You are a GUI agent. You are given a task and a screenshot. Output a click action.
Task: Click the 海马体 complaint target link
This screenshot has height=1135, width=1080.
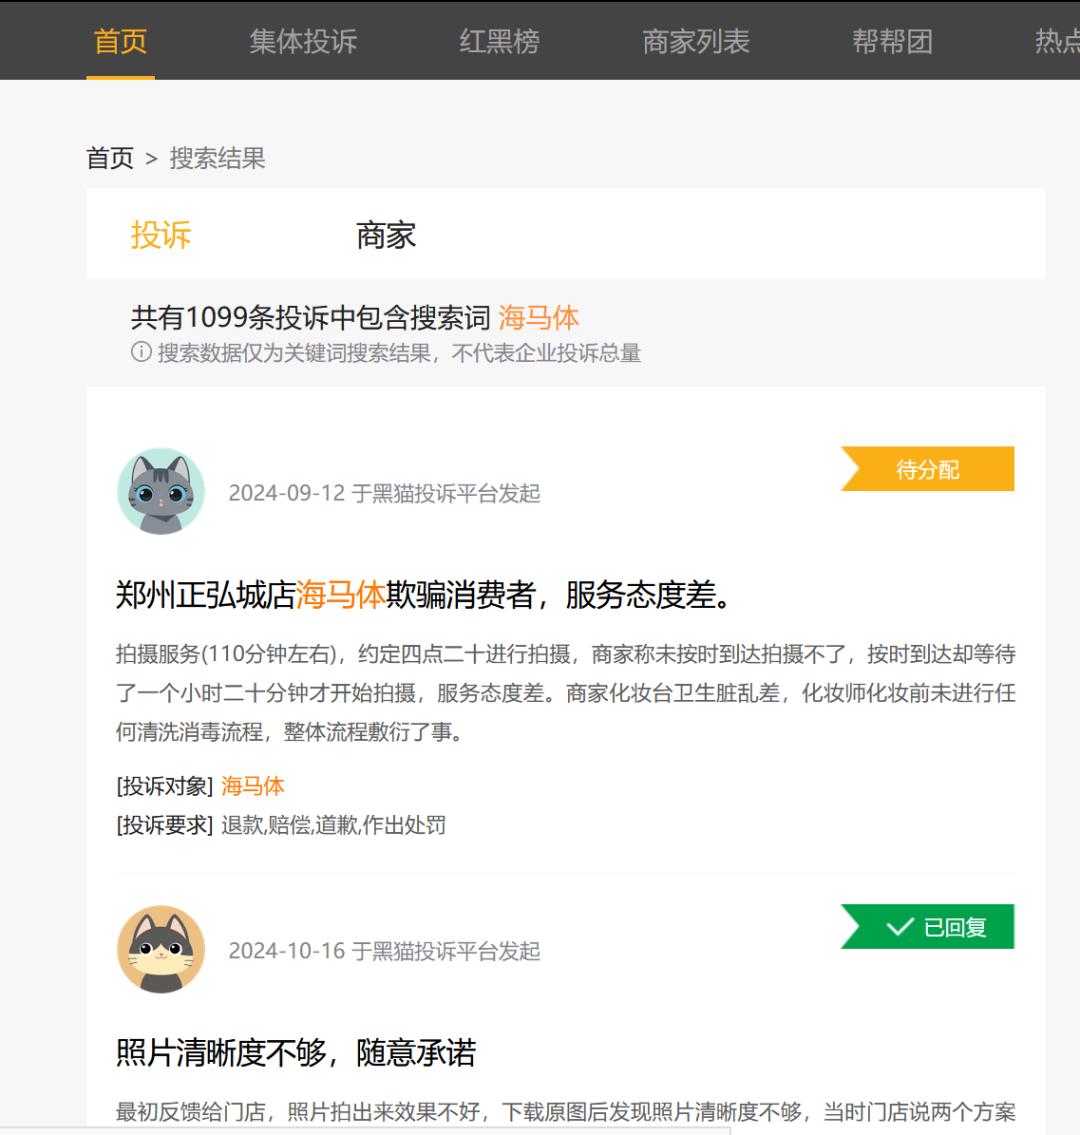click(x=253, y=785)
